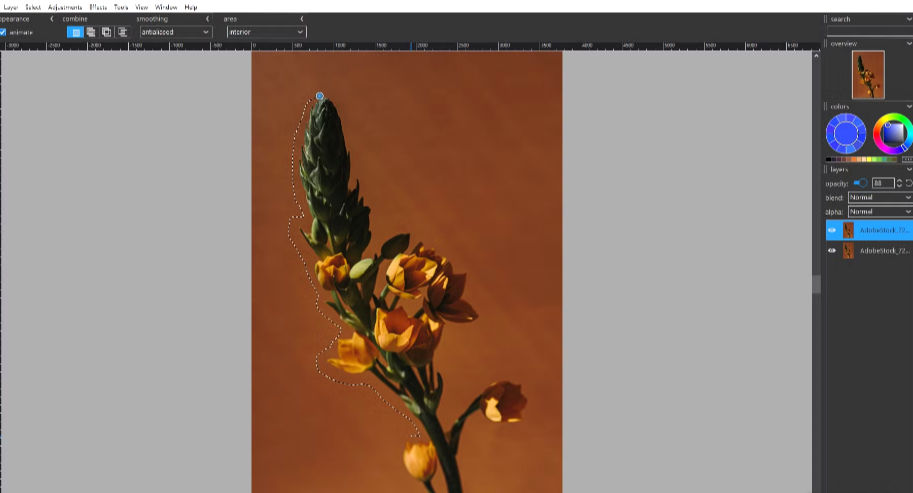This screenshot has width=913, height=493.
Task: Click the opacity value input field
Action: pos(883,183)
